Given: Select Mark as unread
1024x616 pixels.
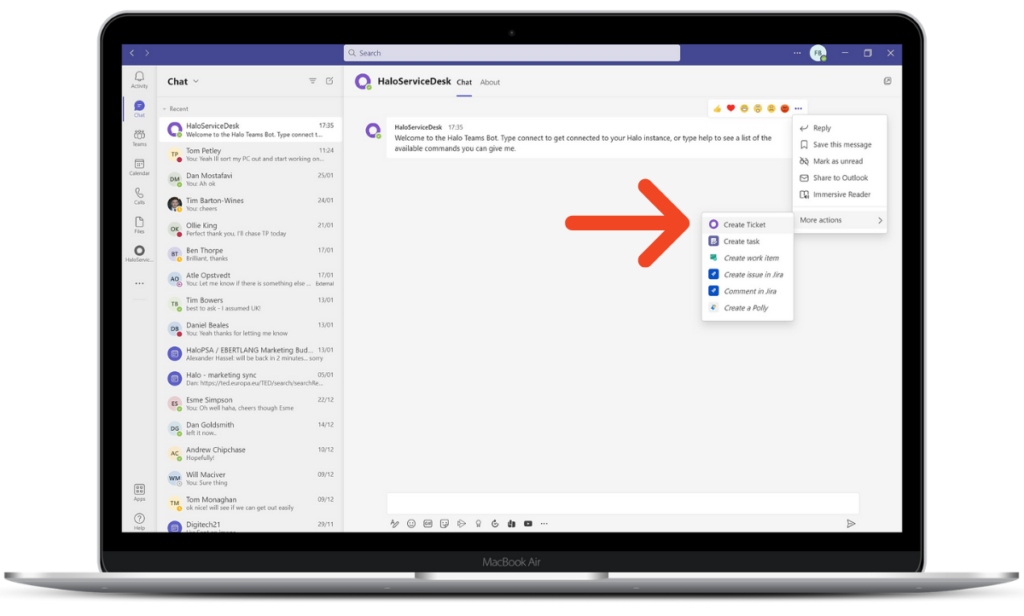Looking at the screenshot, I should click(x=840, y=161).
